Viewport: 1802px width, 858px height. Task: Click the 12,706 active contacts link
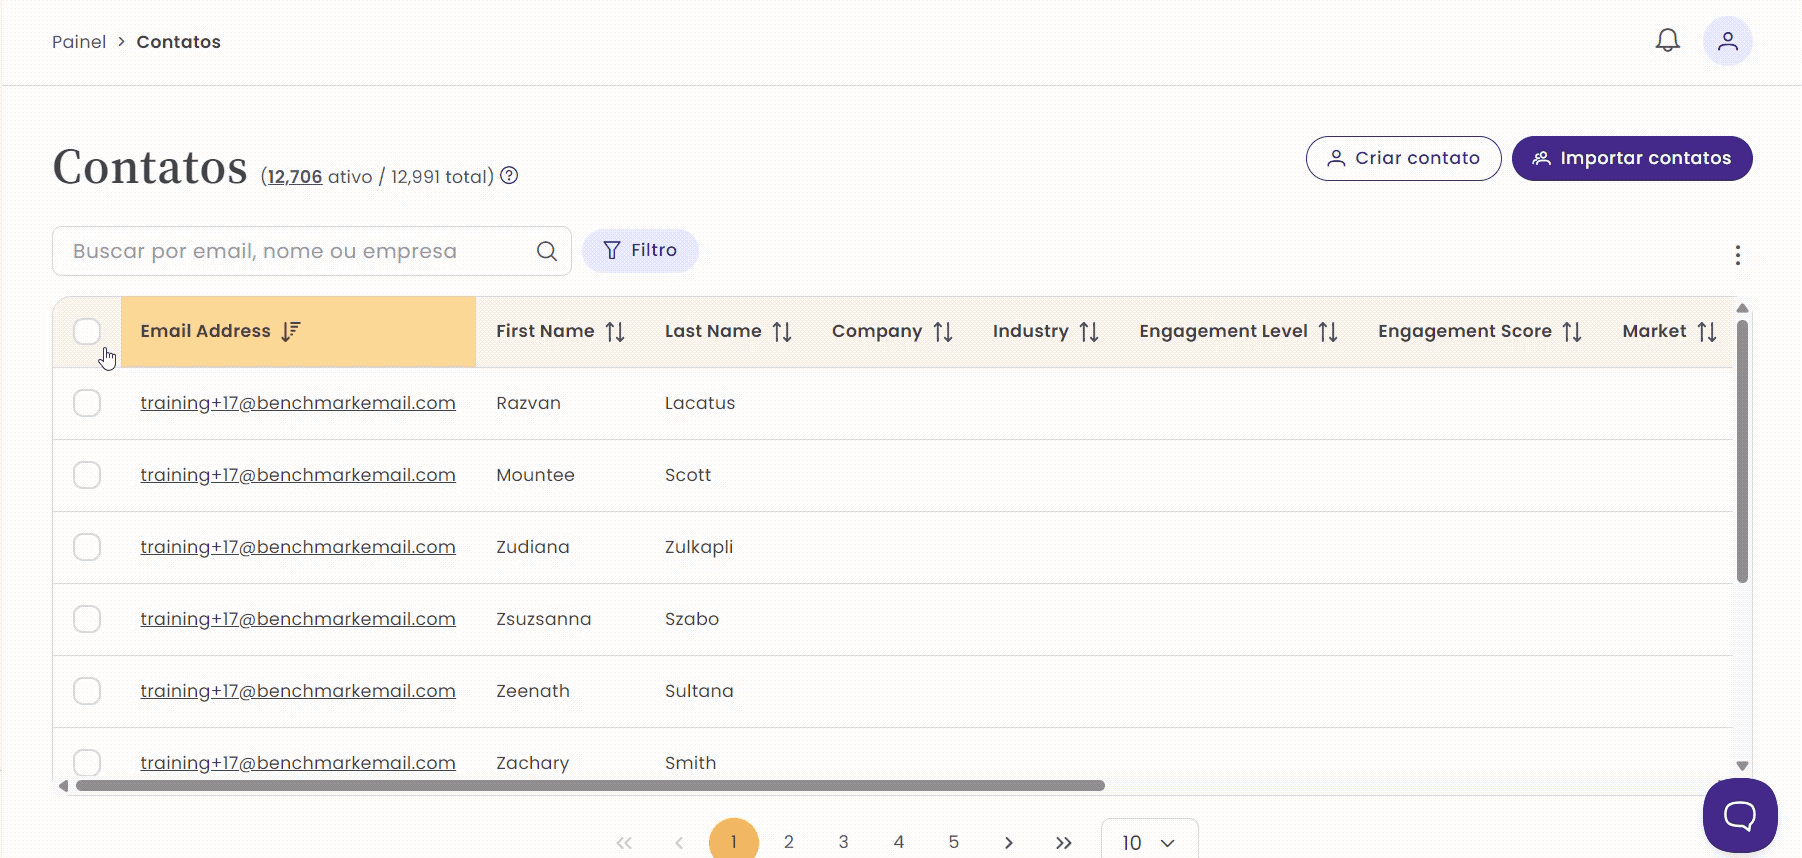pyautogui.click(x=295, y=177)
